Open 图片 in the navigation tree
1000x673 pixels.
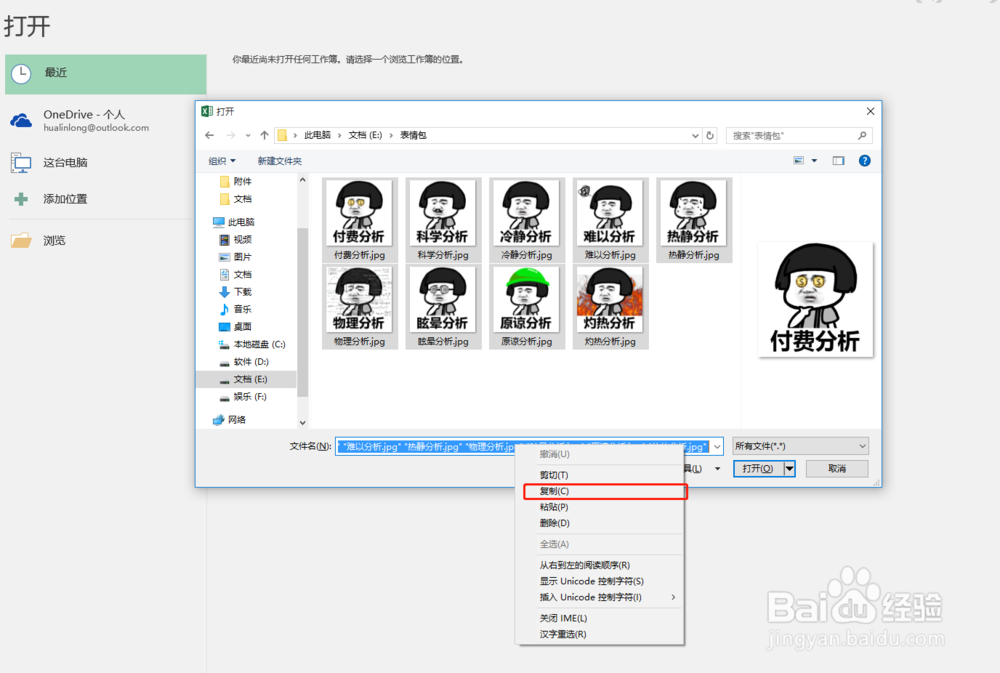click(235, 257)
